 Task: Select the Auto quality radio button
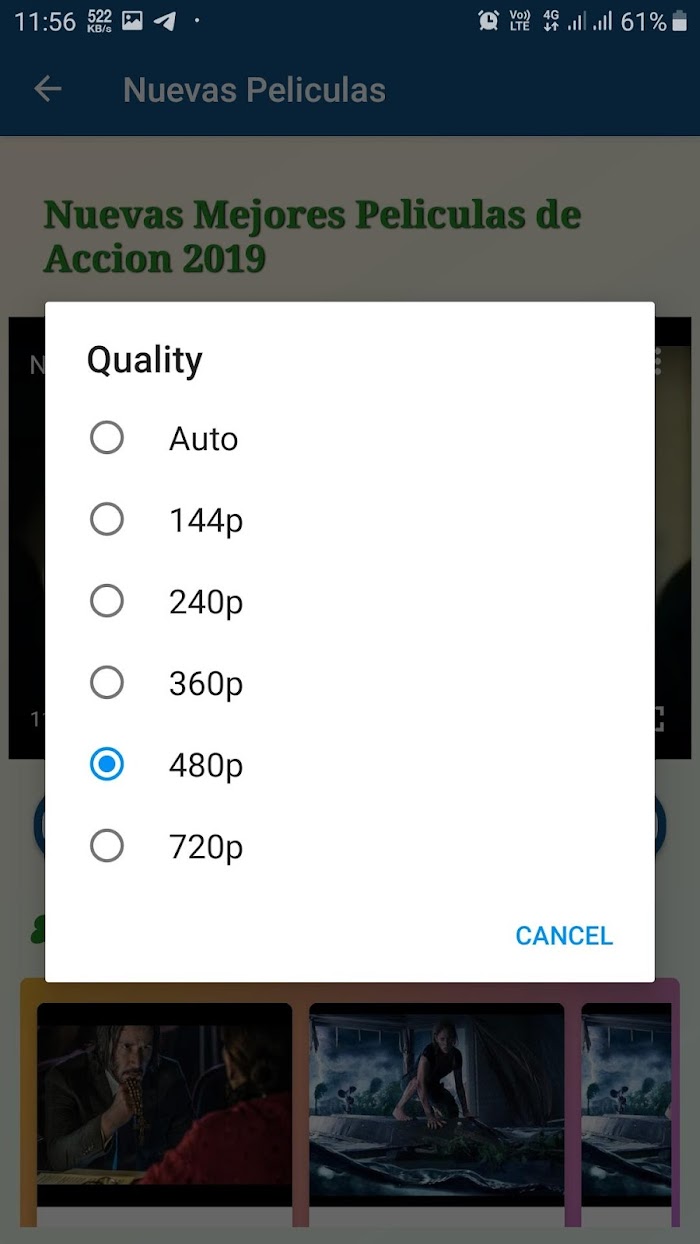[x=107, y=437]
